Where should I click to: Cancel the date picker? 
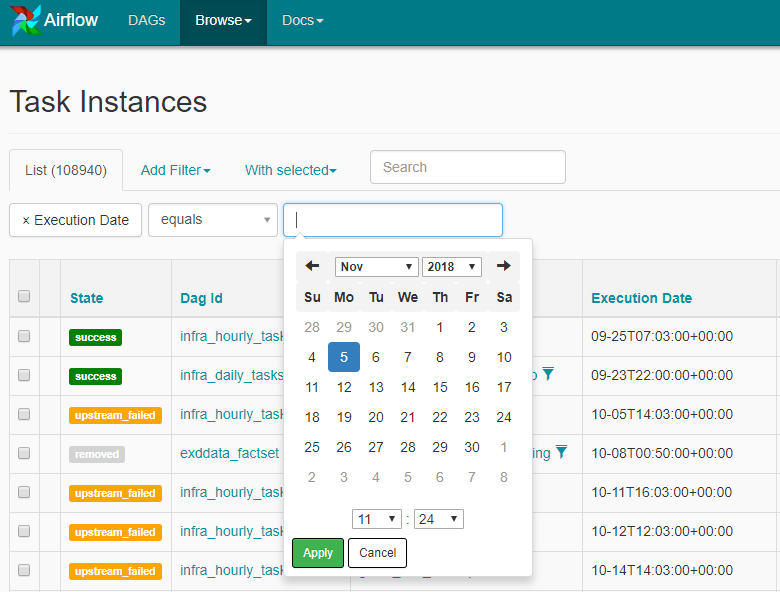pos(377,553)
